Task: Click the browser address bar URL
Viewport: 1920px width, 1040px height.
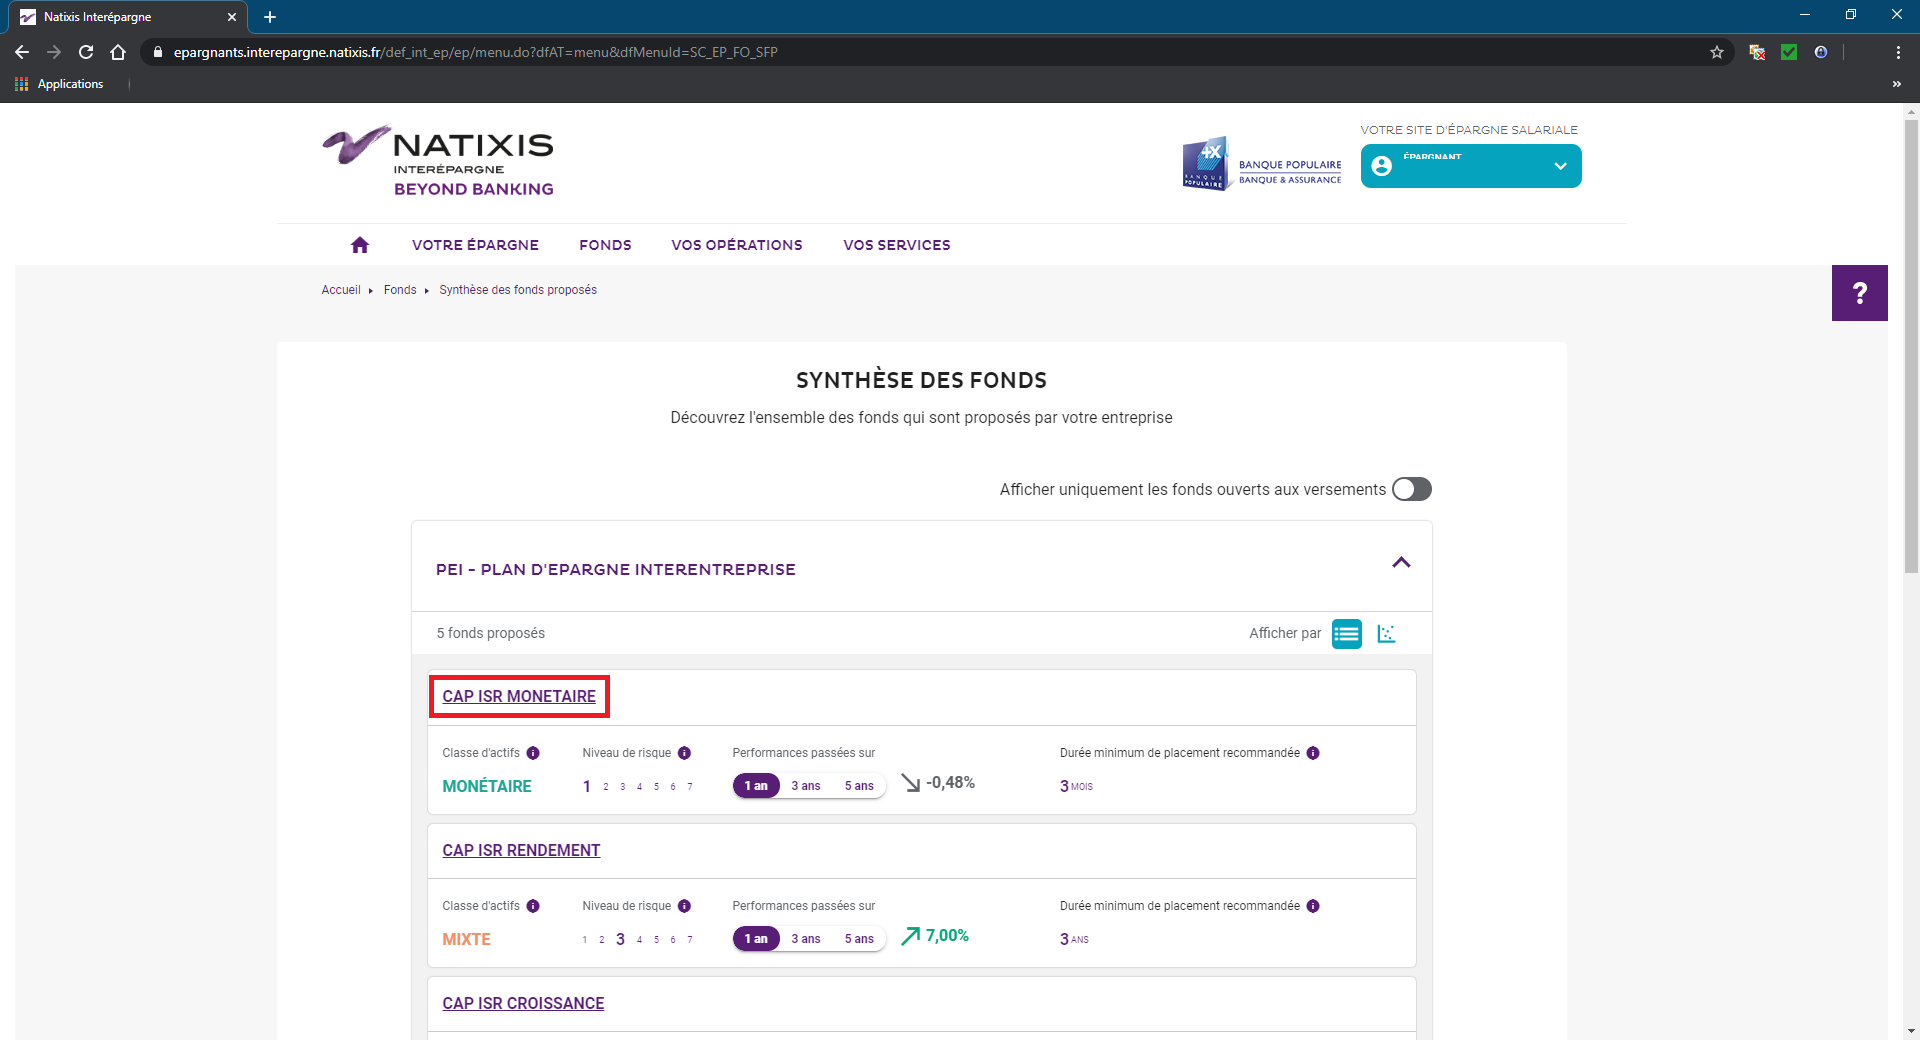Action: (475, 52)
